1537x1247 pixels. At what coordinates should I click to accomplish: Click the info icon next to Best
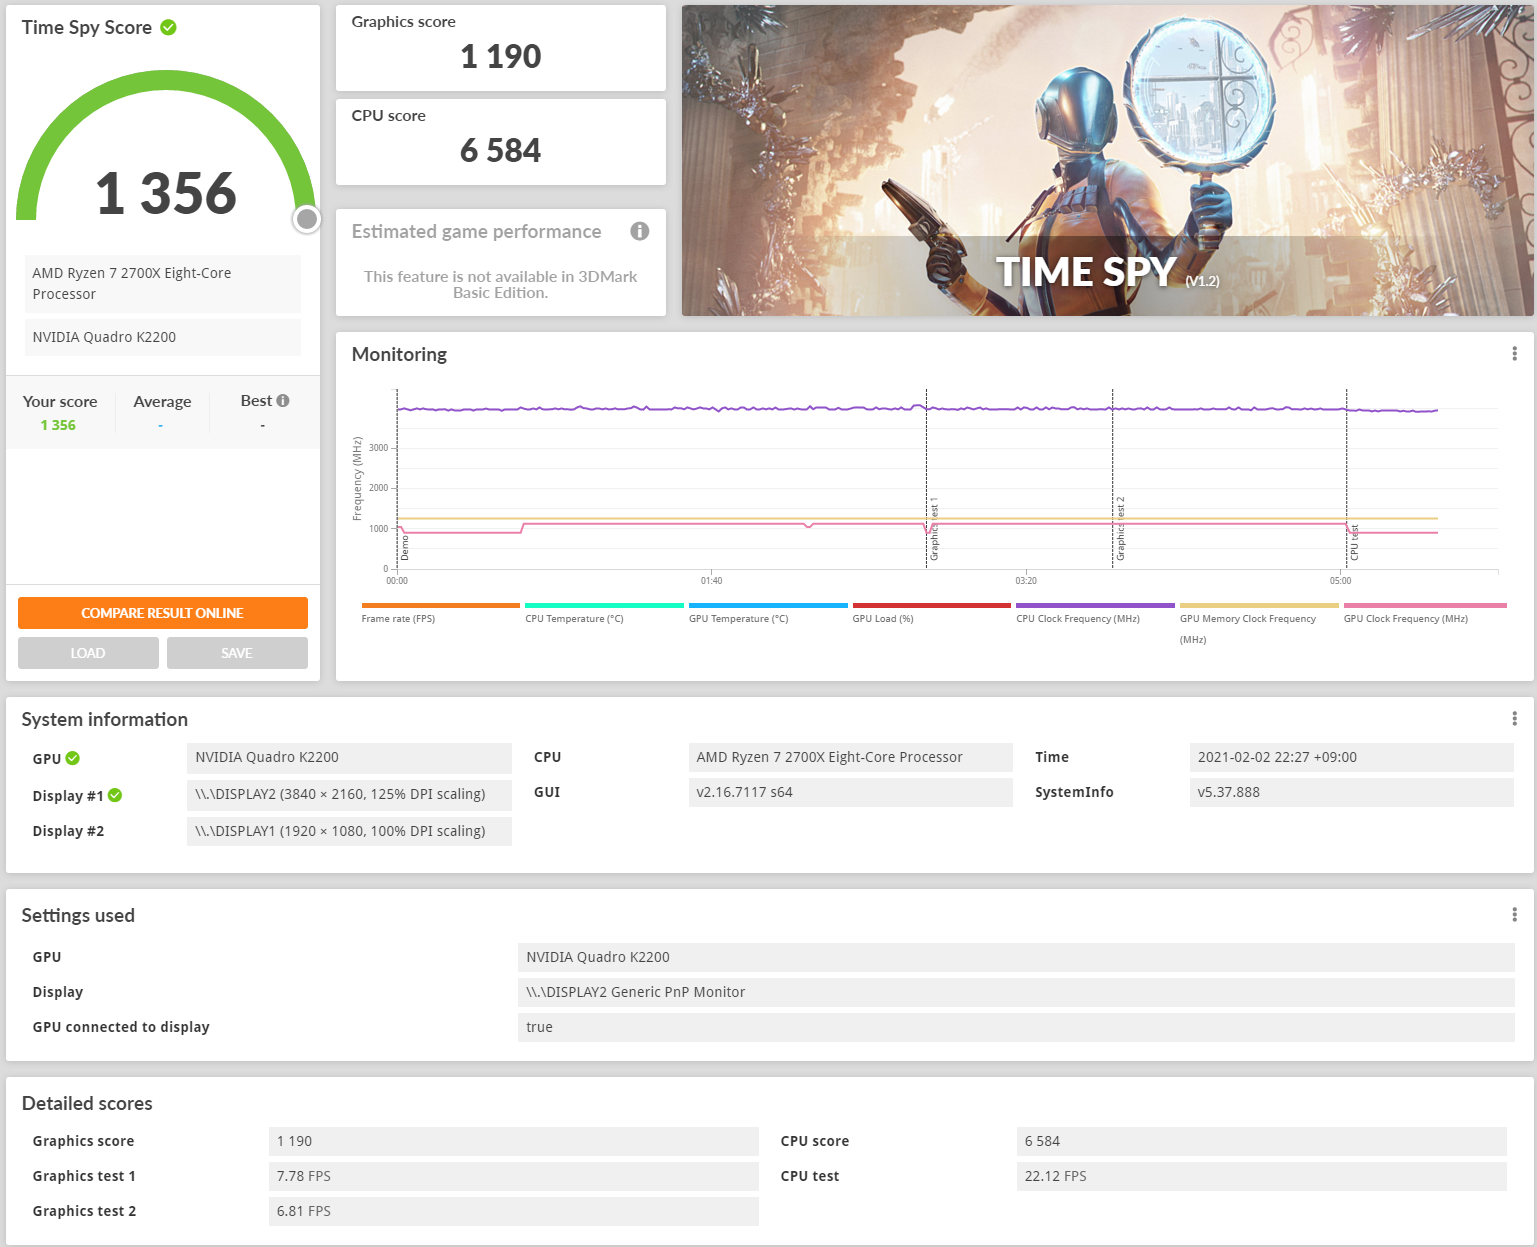[283, 401]
